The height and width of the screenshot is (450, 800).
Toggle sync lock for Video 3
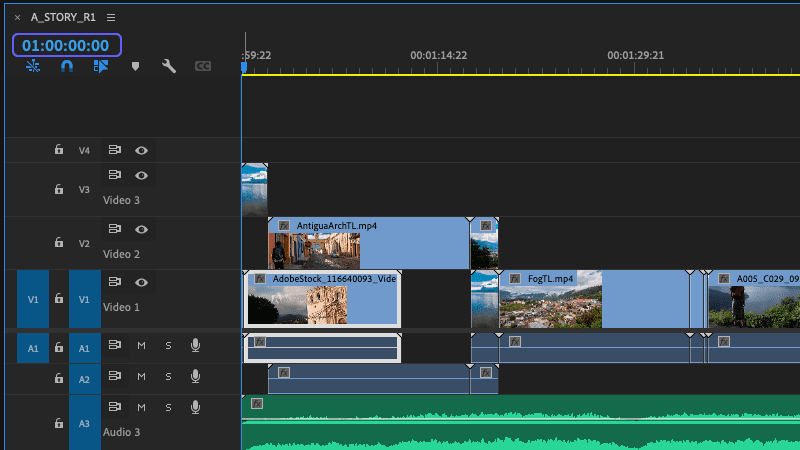(x=115, y=175)
